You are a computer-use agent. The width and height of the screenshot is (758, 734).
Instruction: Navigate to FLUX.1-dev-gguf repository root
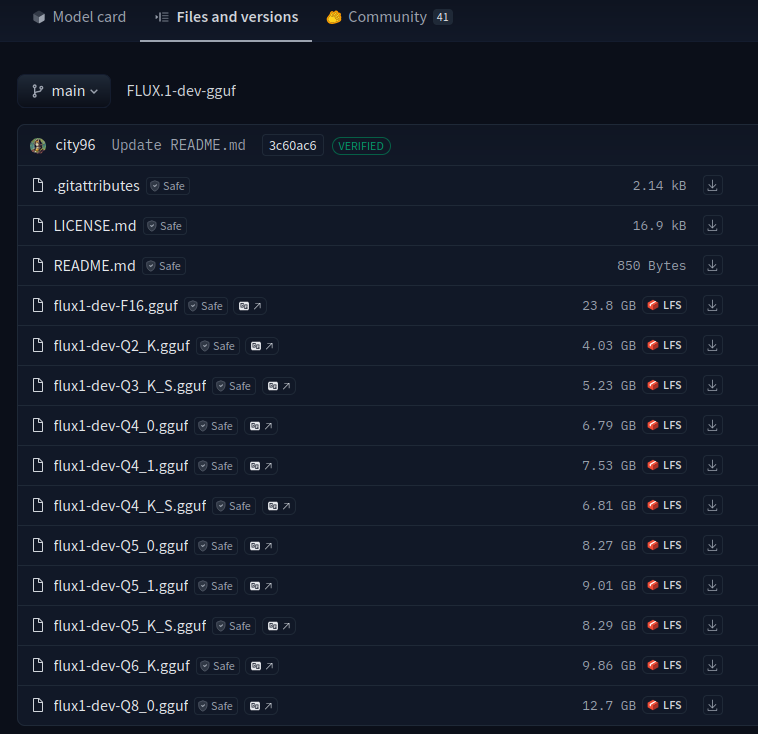click(x=181, y=91)
